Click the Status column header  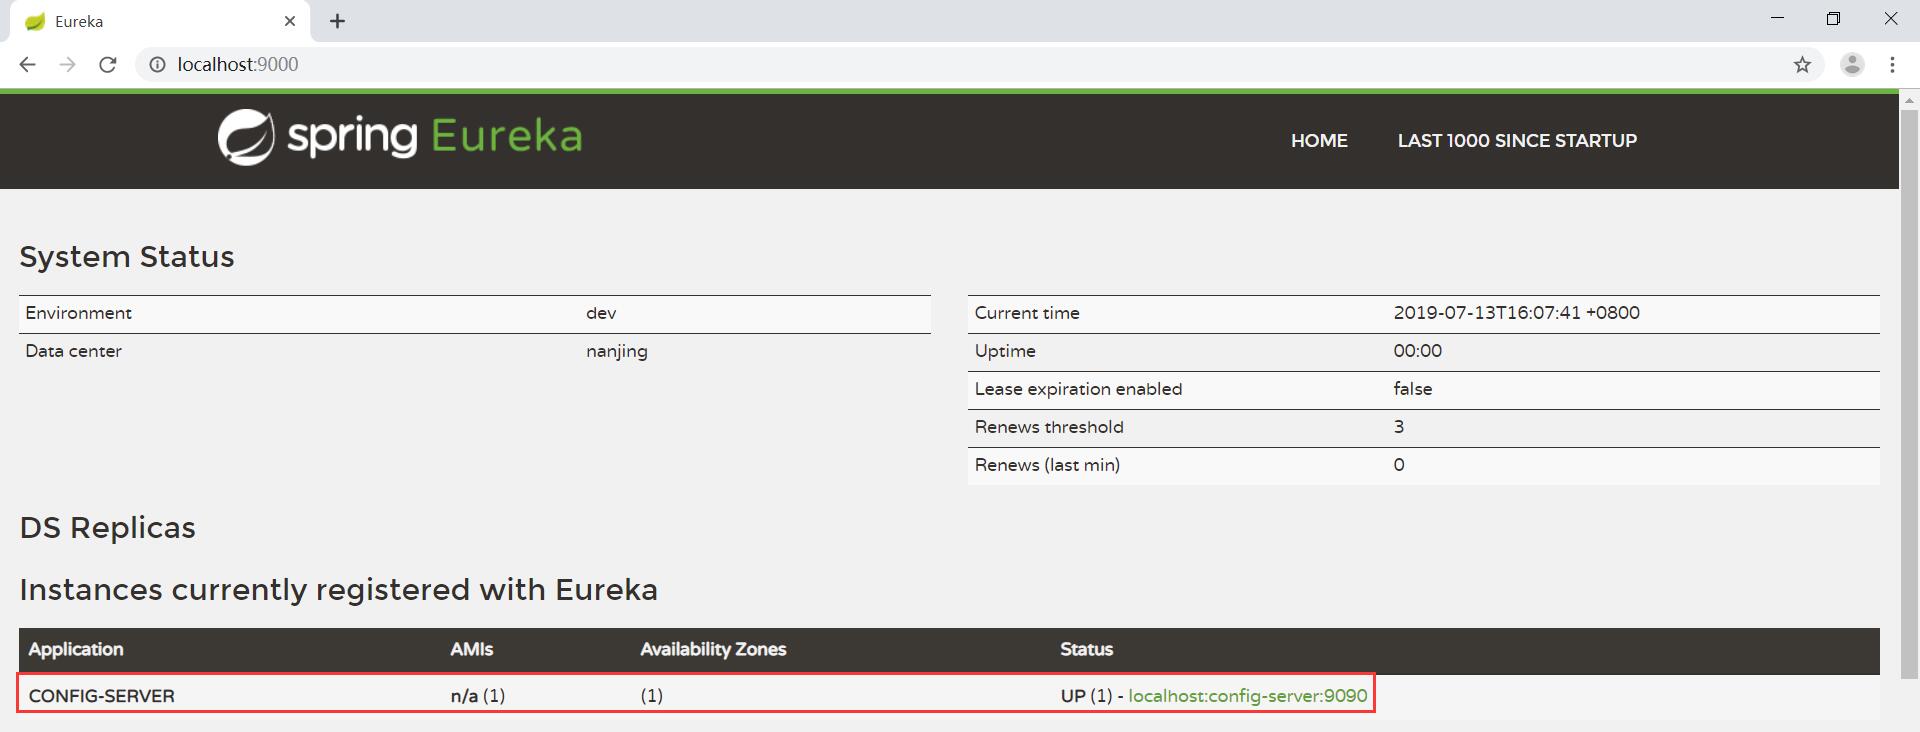click(x=1087, y=649)
